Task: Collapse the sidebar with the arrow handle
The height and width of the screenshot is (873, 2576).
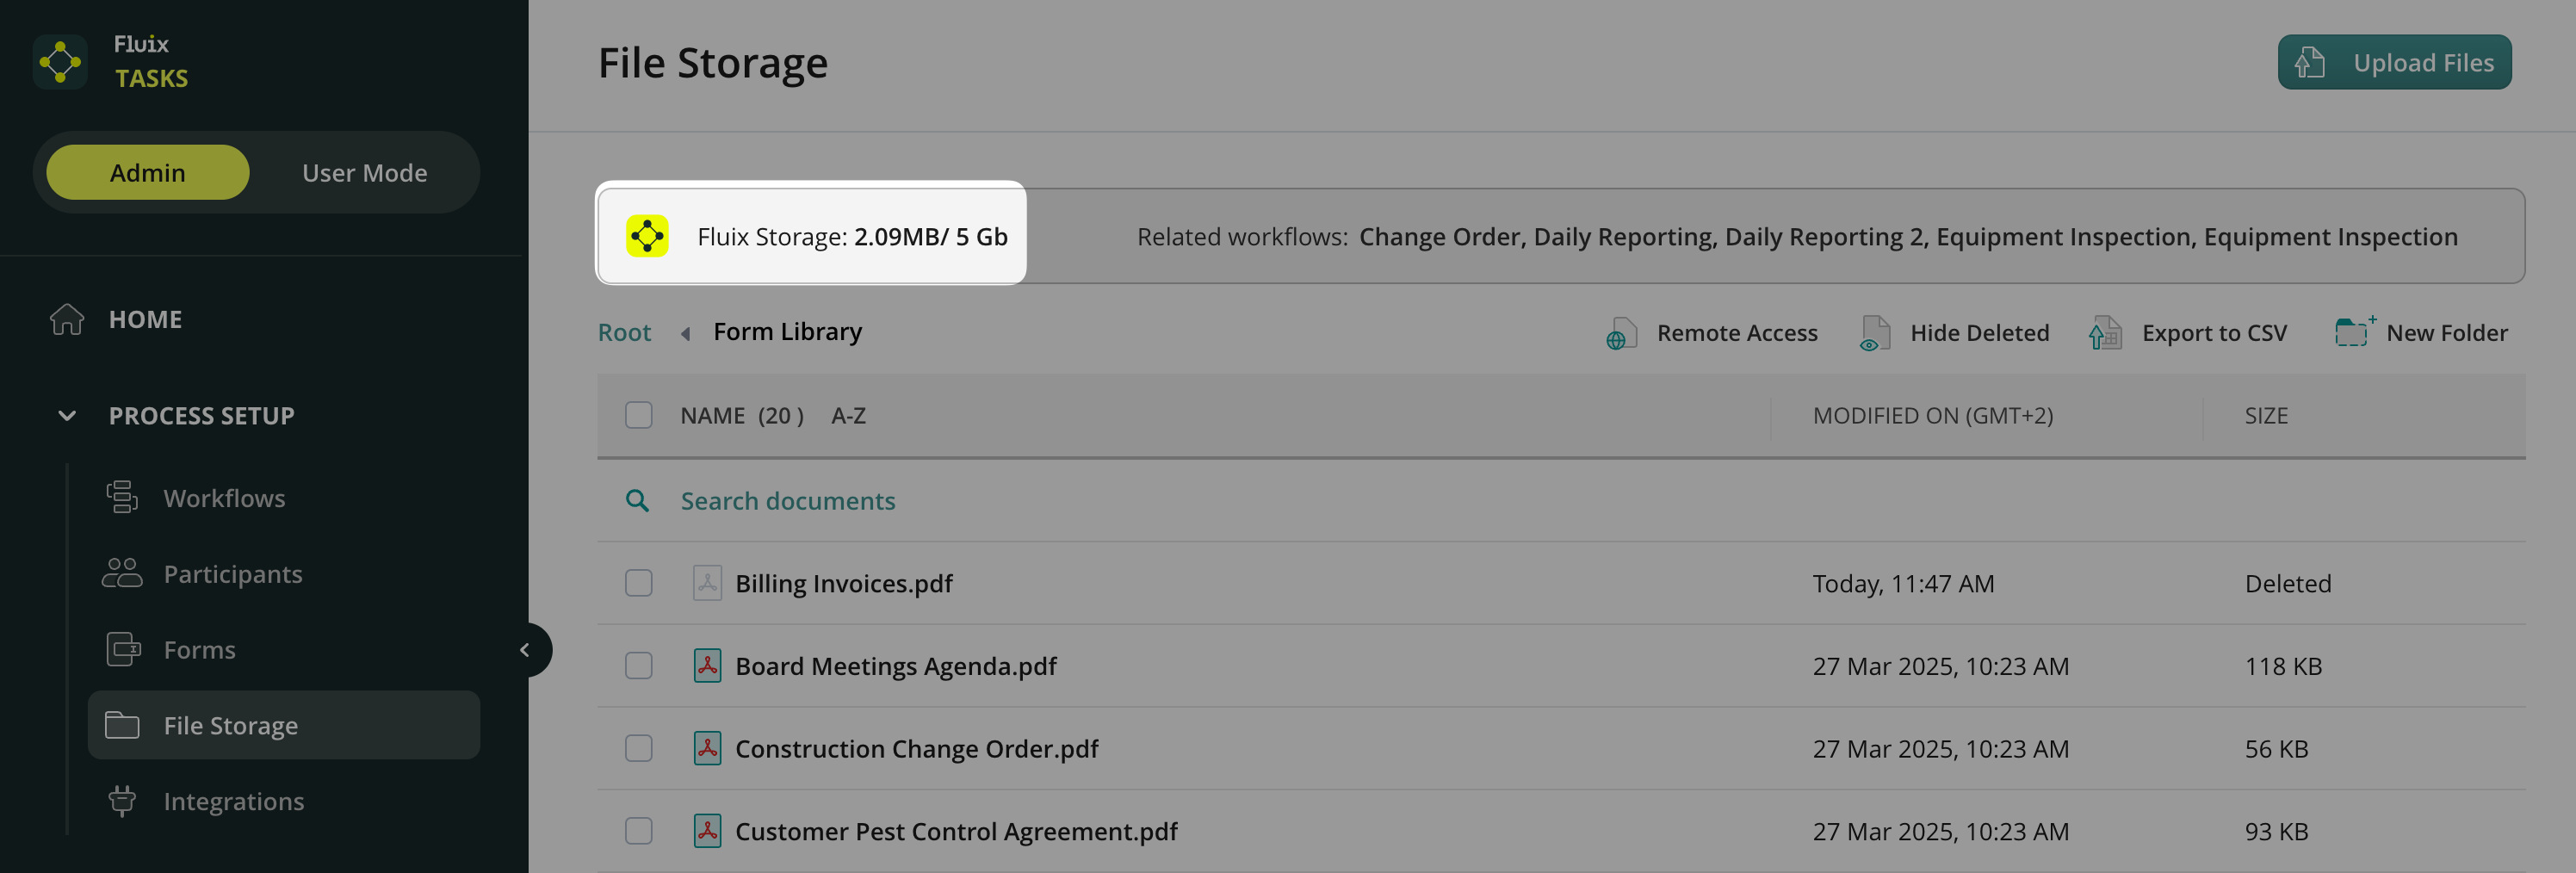Action: pyautogui.click(x=525, y=650)
